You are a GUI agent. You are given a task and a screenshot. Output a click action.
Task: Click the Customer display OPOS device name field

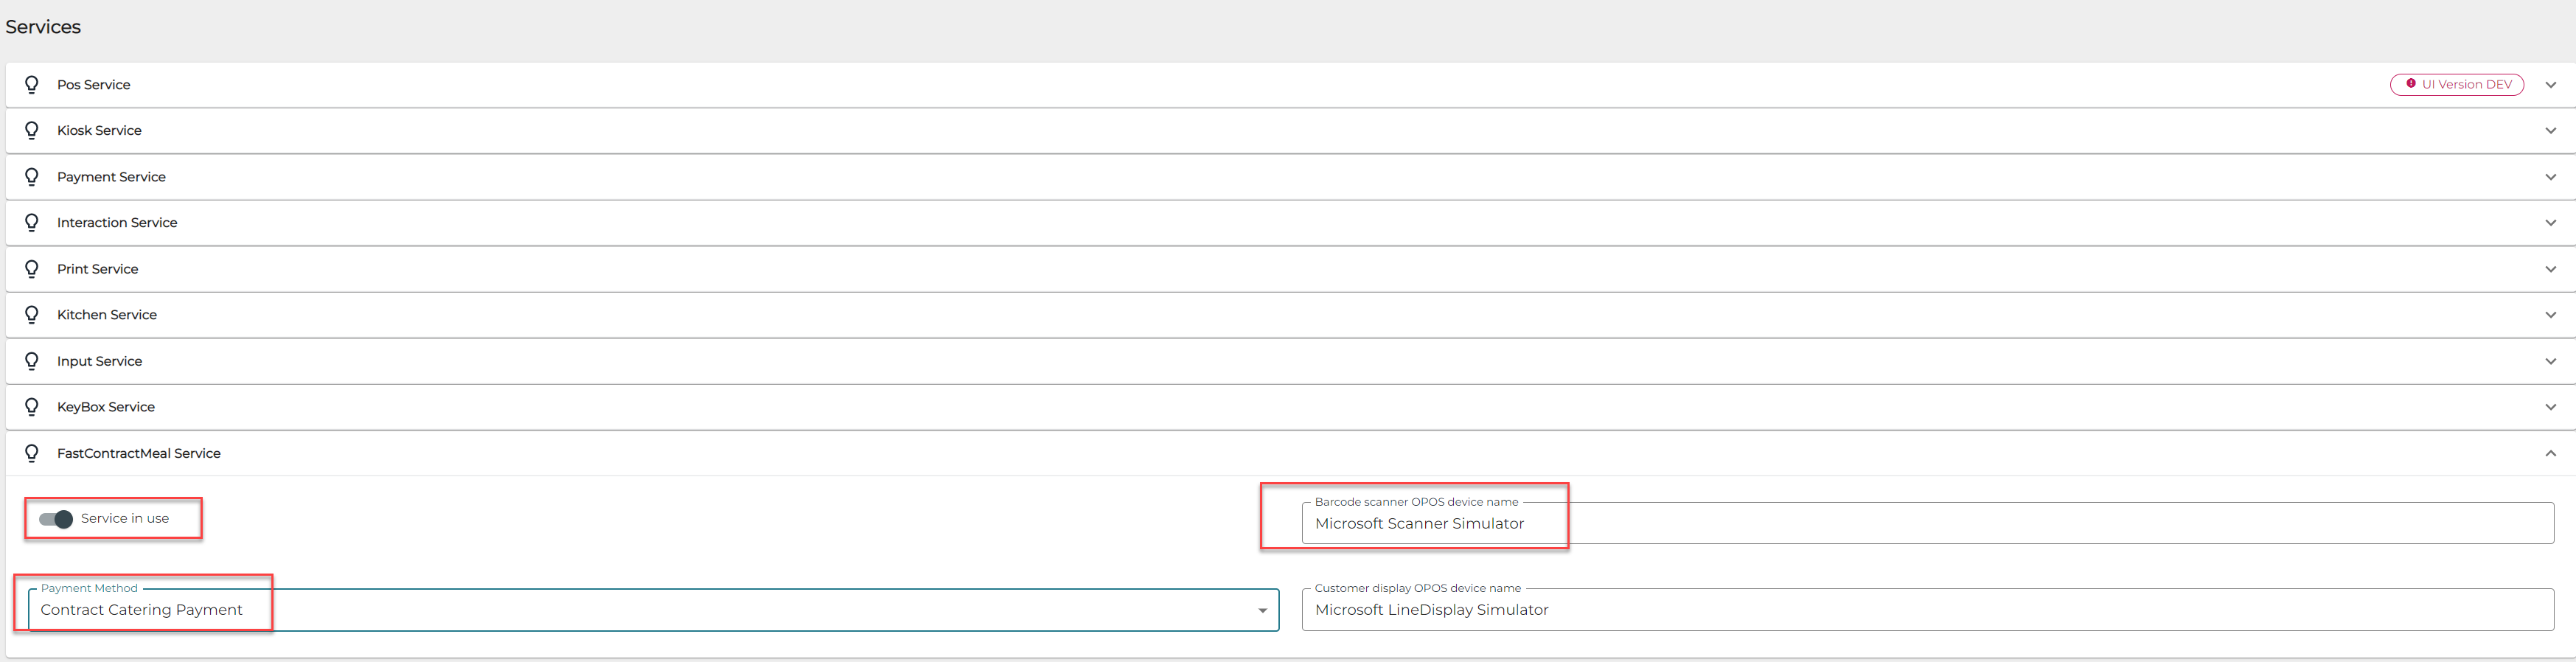coord(1926,610)
